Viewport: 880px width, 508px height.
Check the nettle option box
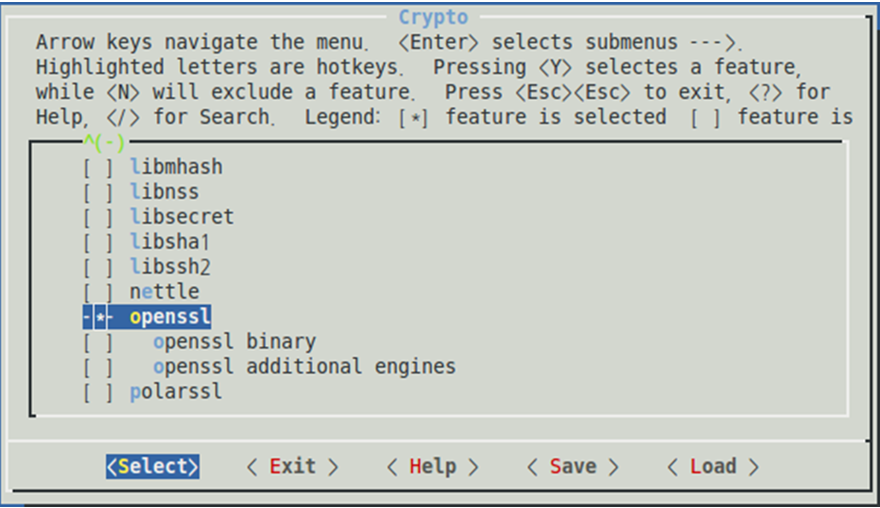(98, 292)
